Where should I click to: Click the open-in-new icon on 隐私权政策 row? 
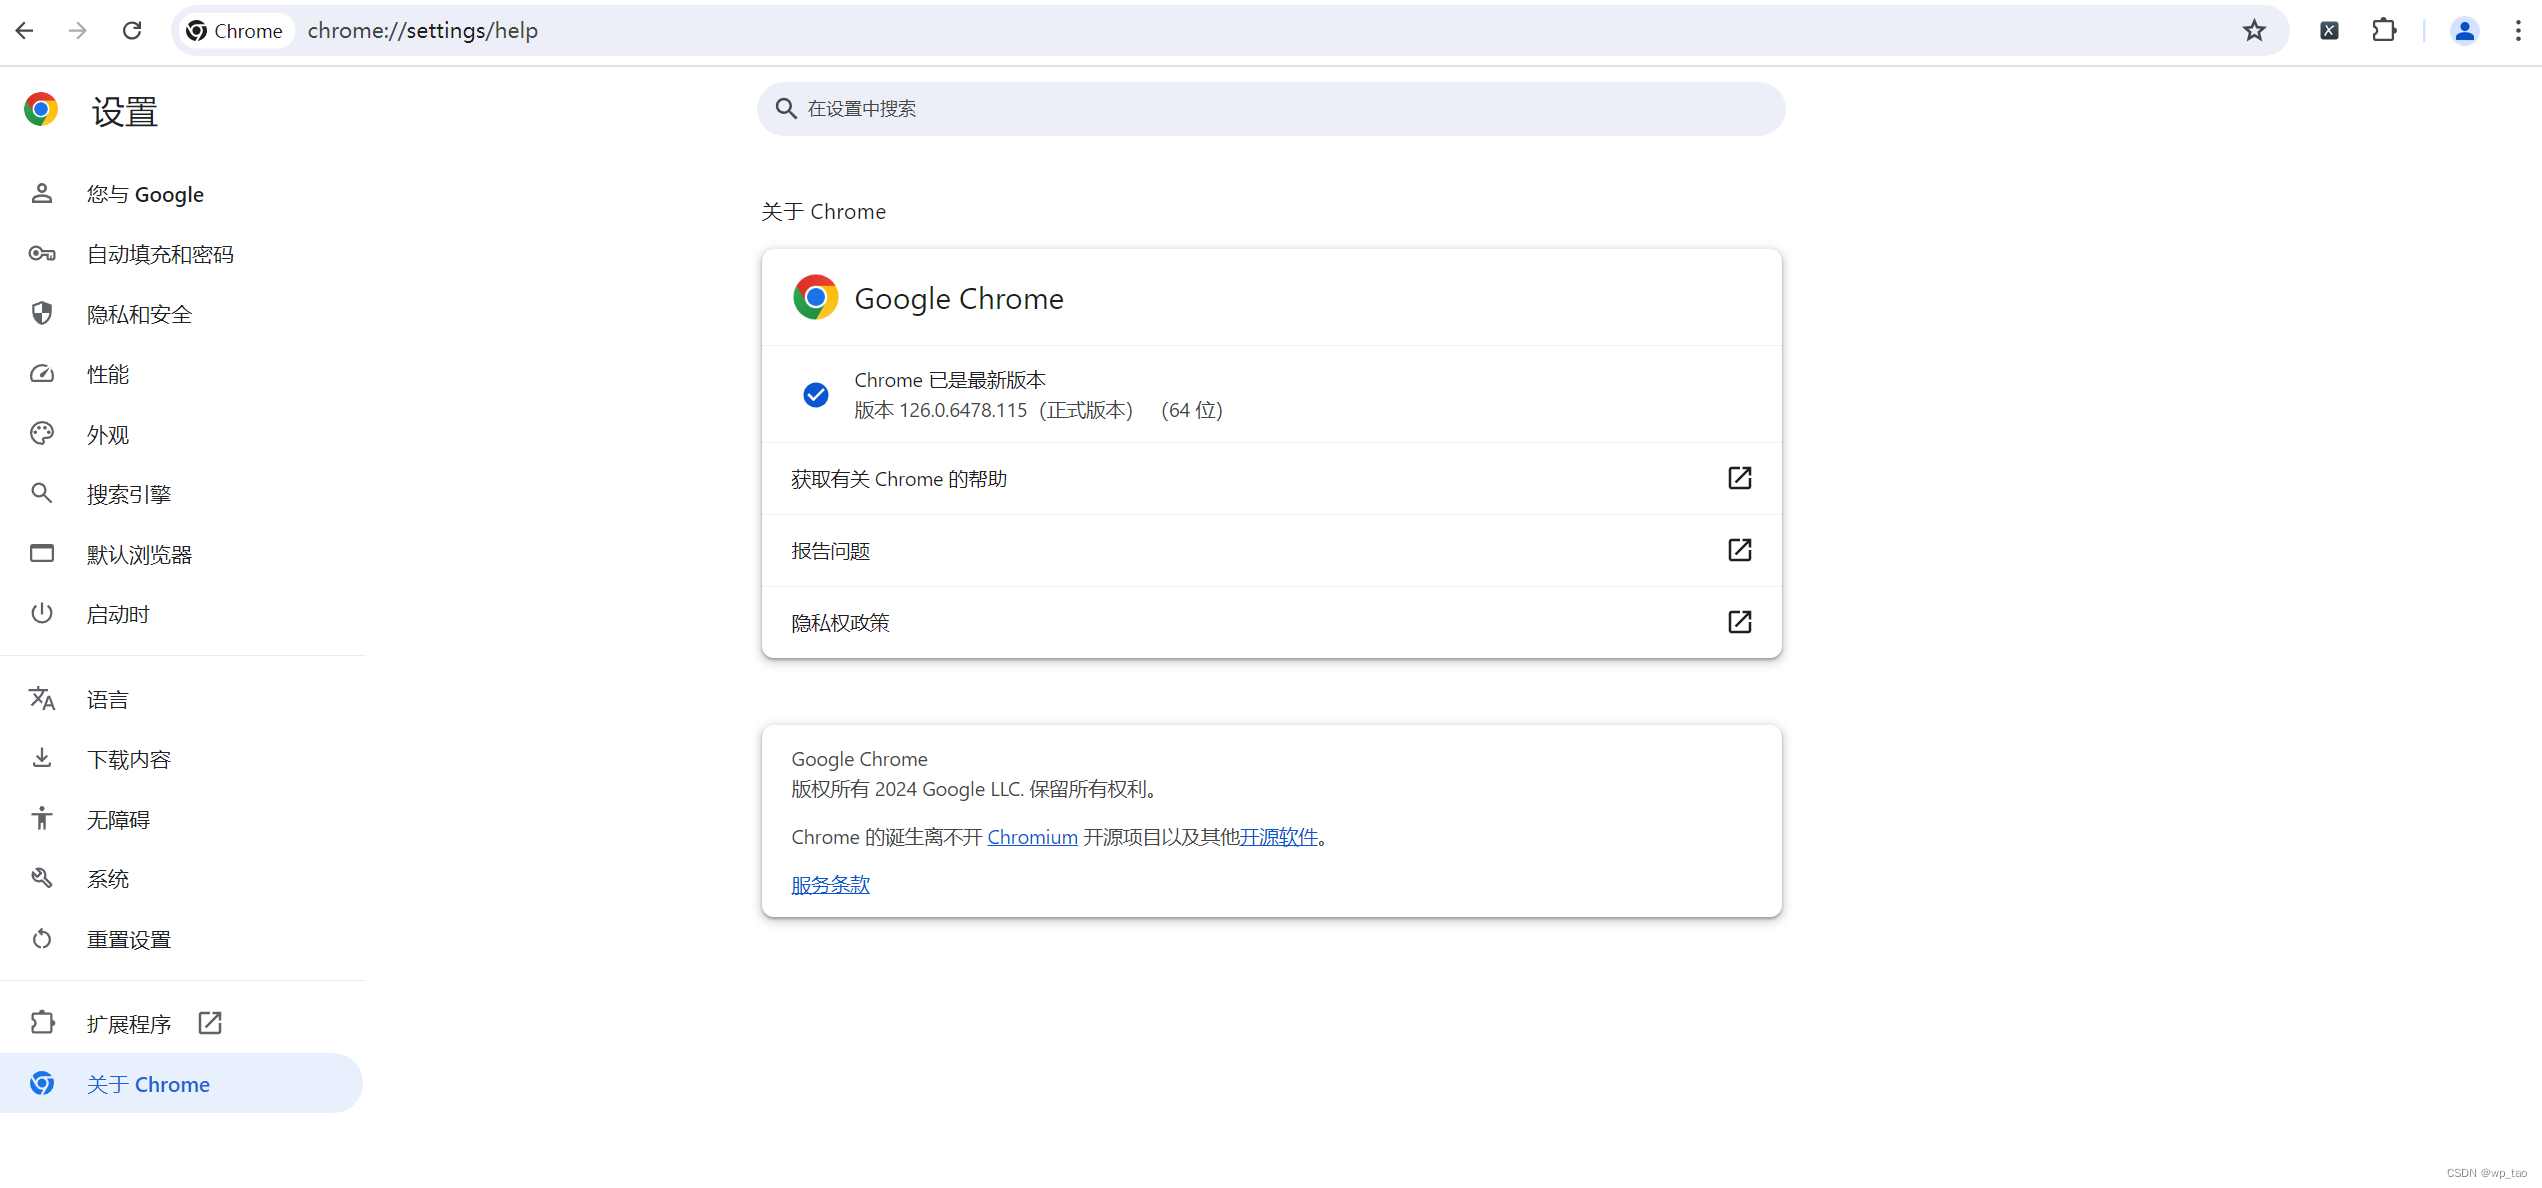pos(1739,622)
